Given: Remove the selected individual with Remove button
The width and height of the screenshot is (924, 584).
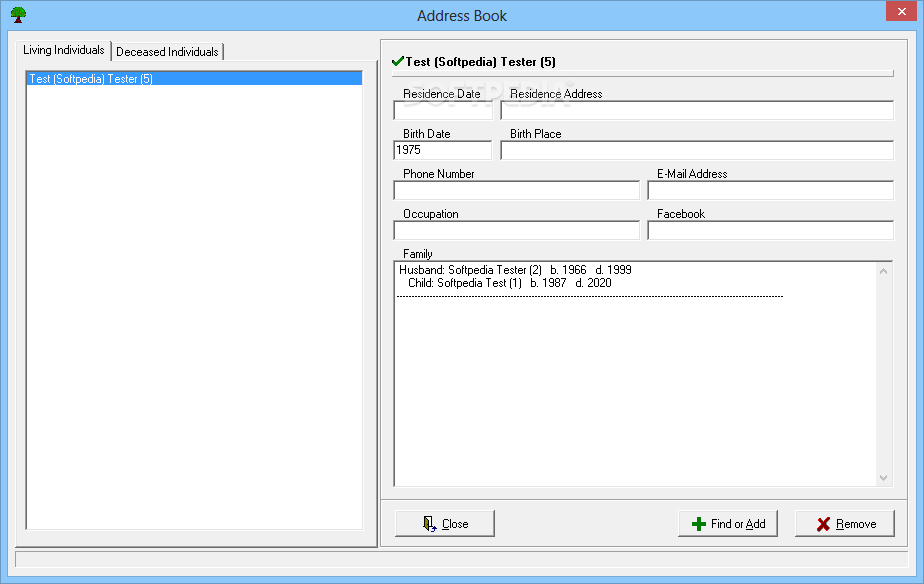Looking at the screenshot, I should click(845, 523).
